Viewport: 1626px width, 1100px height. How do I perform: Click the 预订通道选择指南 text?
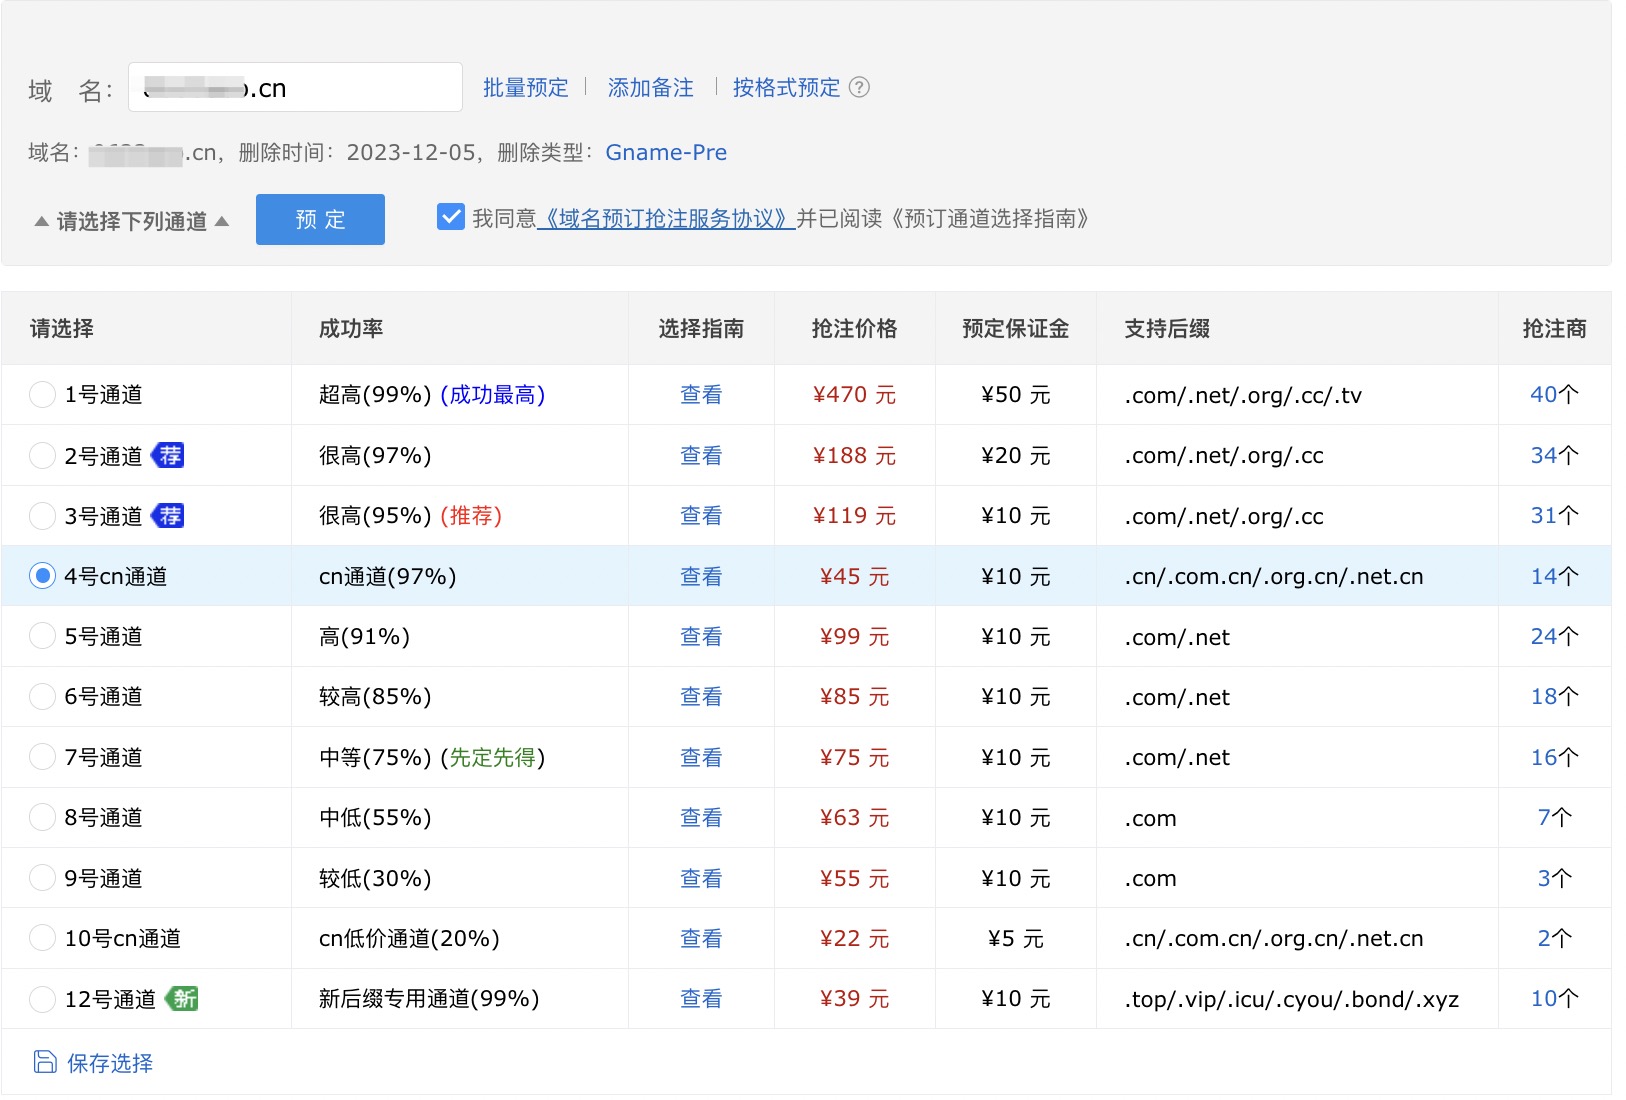(x=988, y=219)
